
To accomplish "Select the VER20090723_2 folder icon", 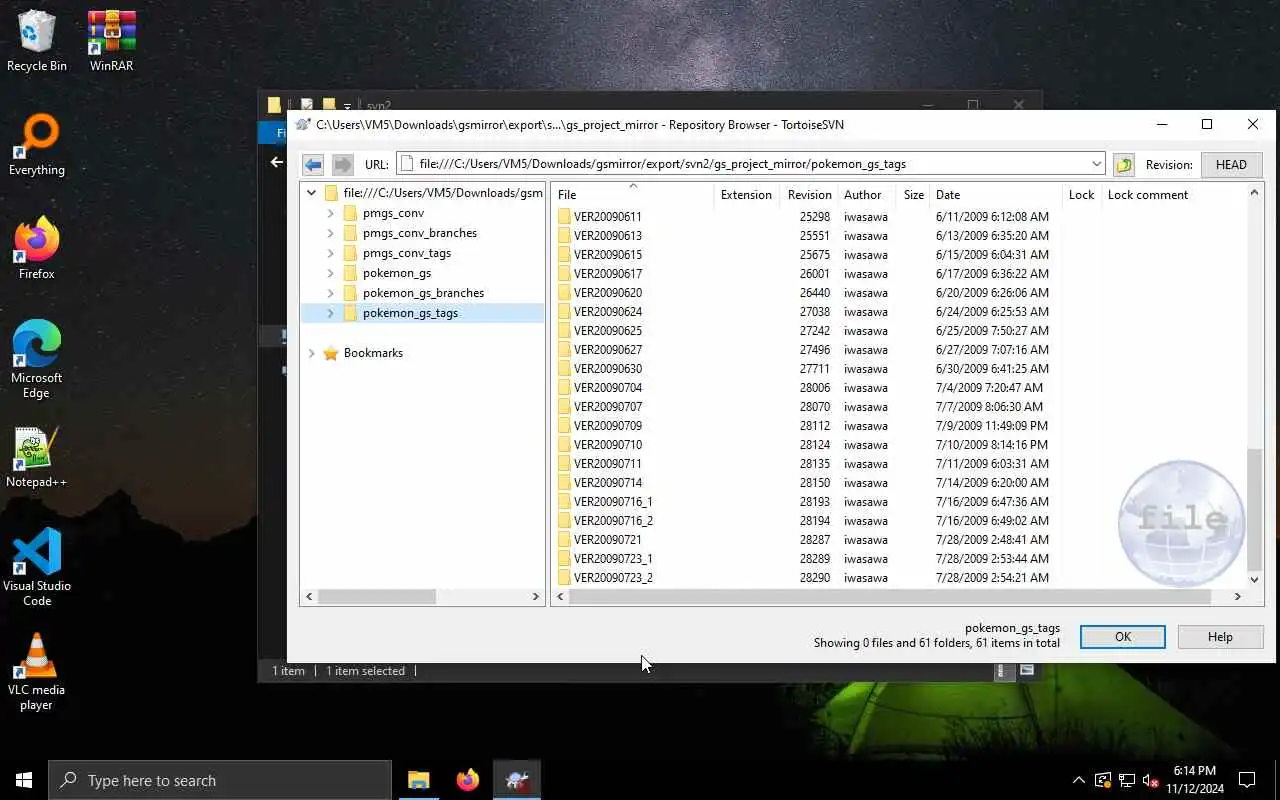I will pos(564,577).
